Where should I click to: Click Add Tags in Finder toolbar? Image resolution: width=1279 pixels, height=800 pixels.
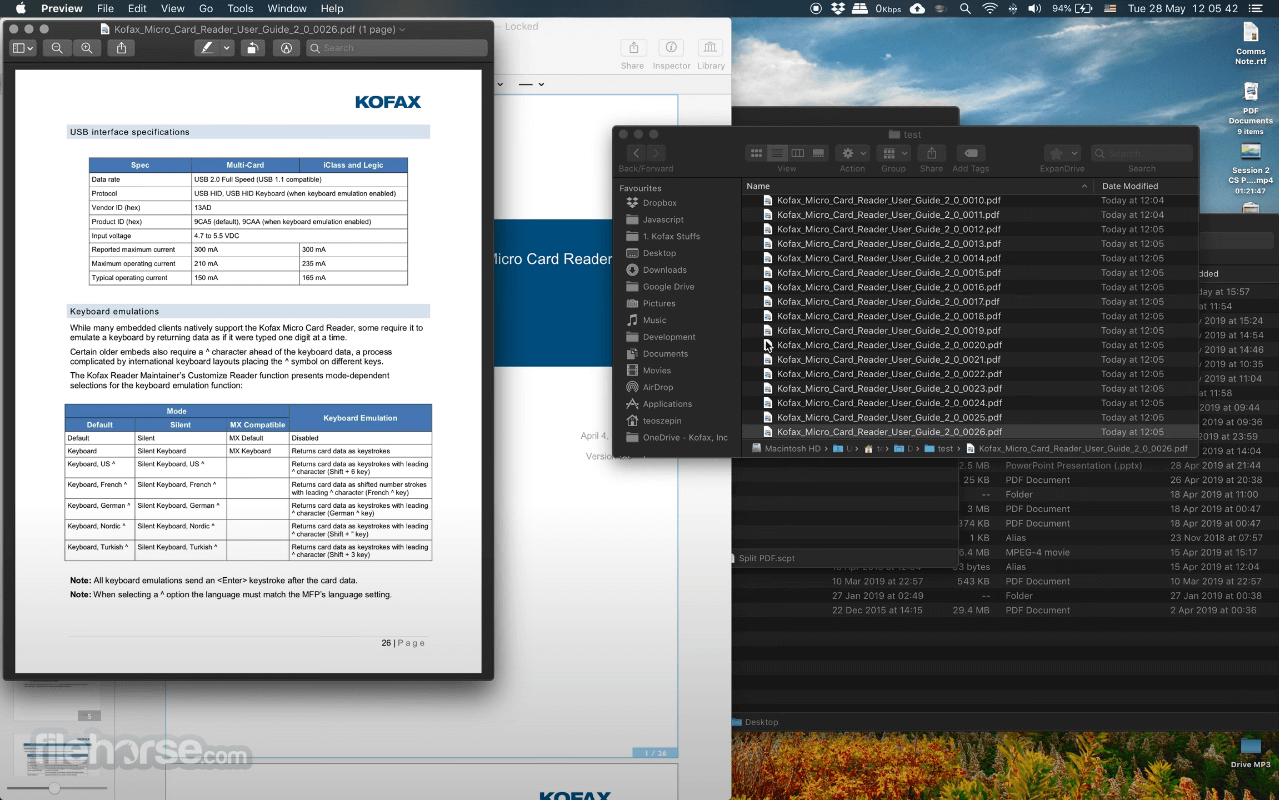click(x=970, y=153)
